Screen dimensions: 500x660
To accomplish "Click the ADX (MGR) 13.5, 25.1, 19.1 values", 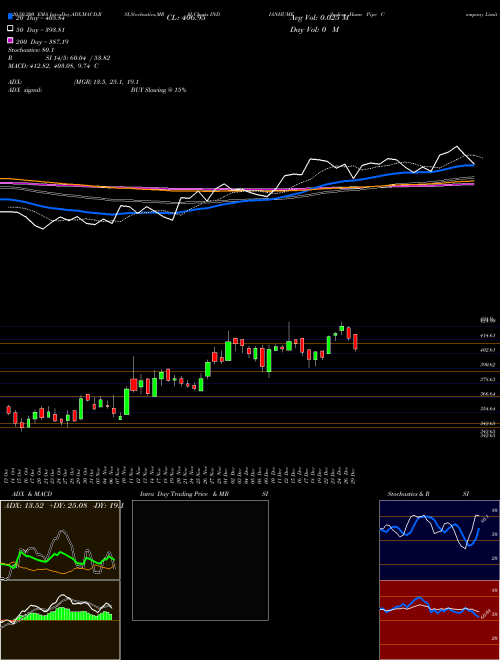I will tap(106, 82).
